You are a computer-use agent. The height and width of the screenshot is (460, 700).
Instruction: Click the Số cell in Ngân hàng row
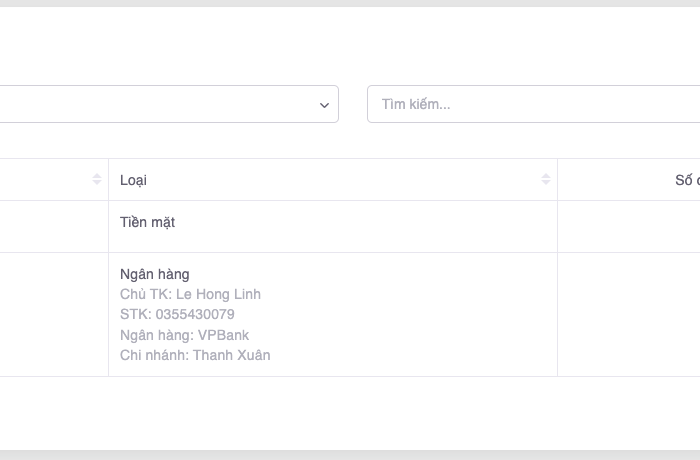[x=628, y=314]
